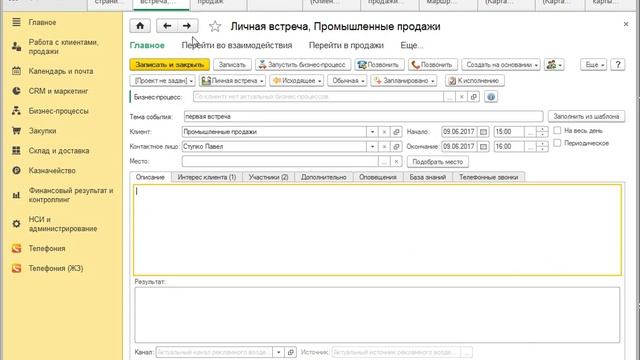Switch to Оповещения tab
The image size is (640, 360).
click(x=378, y=177)
